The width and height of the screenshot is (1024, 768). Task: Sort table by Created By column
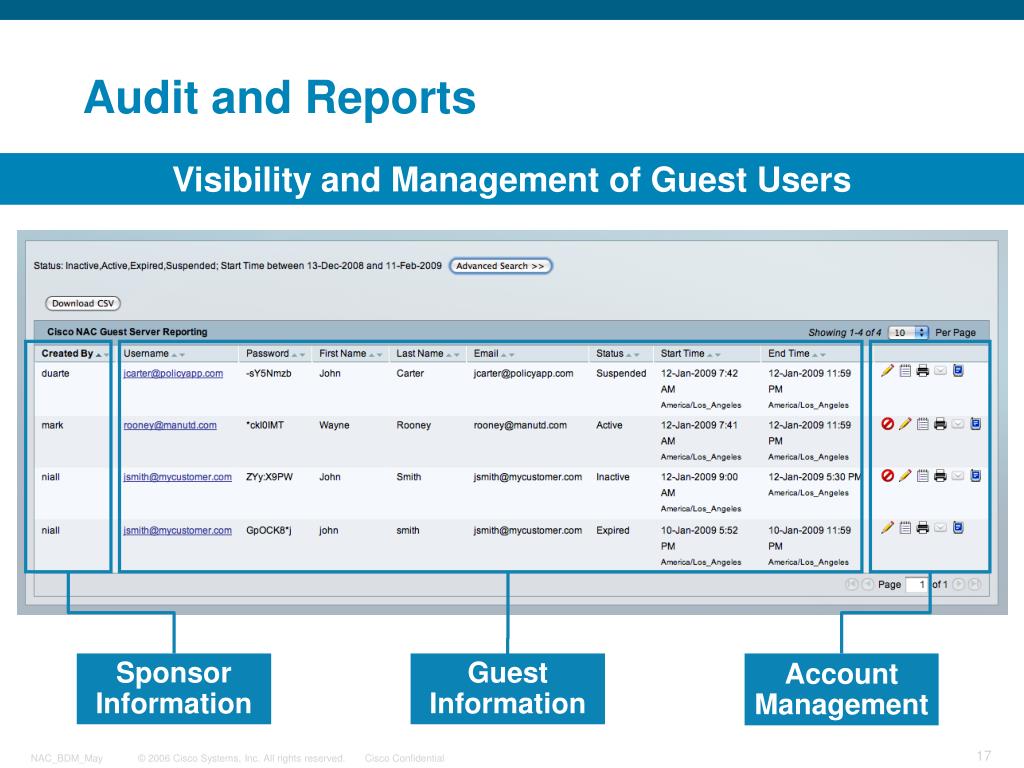[x=67, y=353]
